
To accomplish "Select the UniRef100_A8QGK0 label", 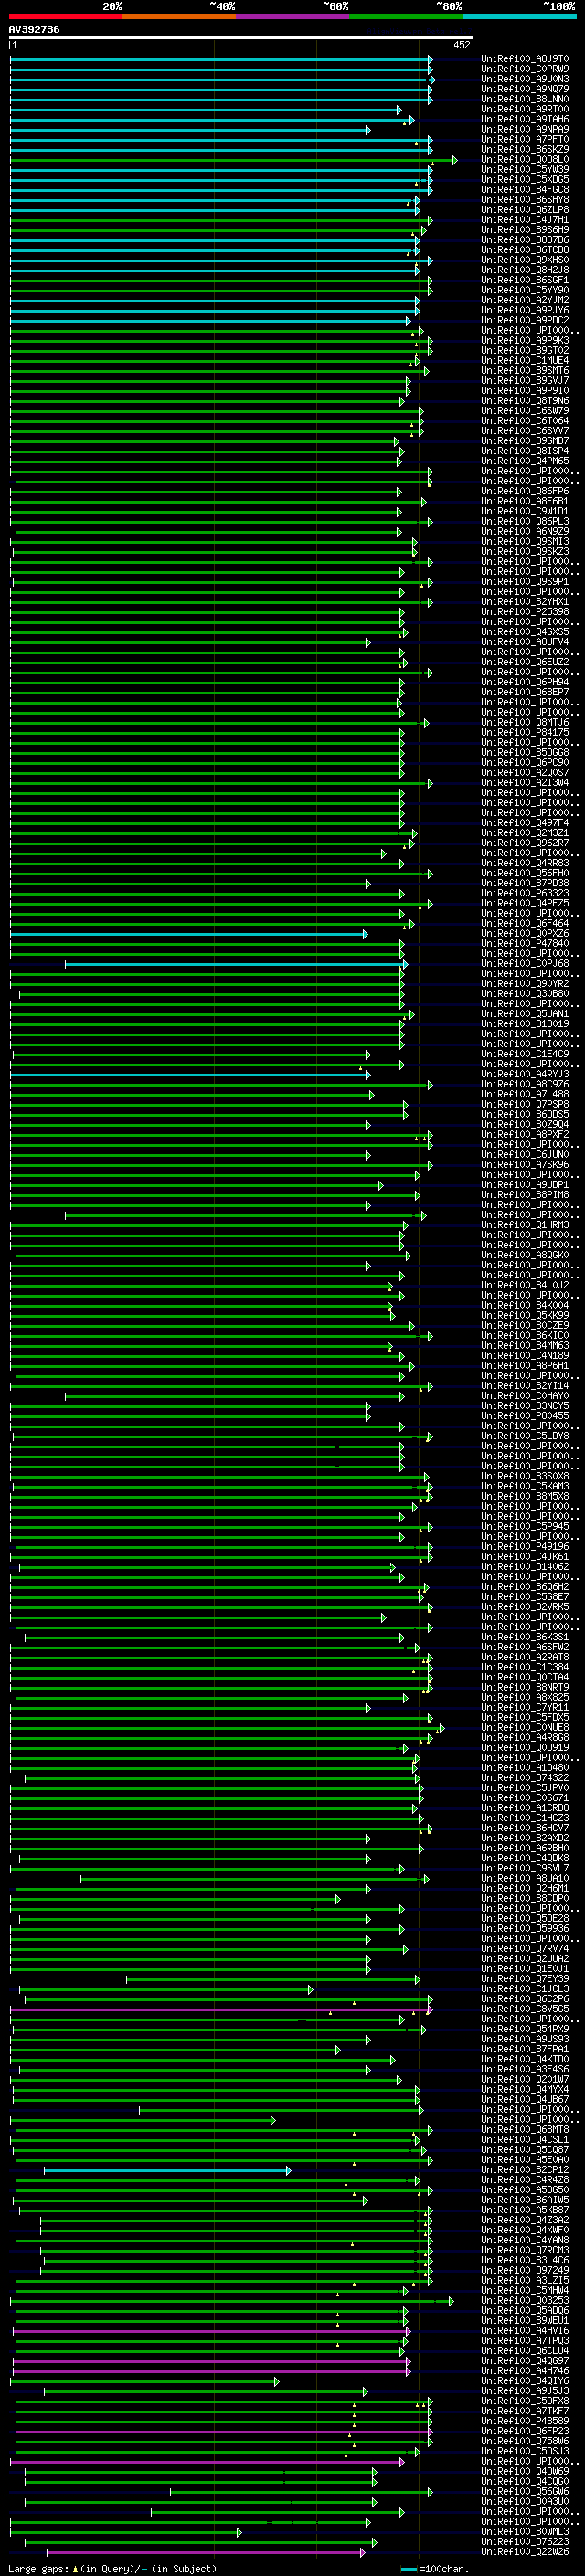I will click(525, 1255).
